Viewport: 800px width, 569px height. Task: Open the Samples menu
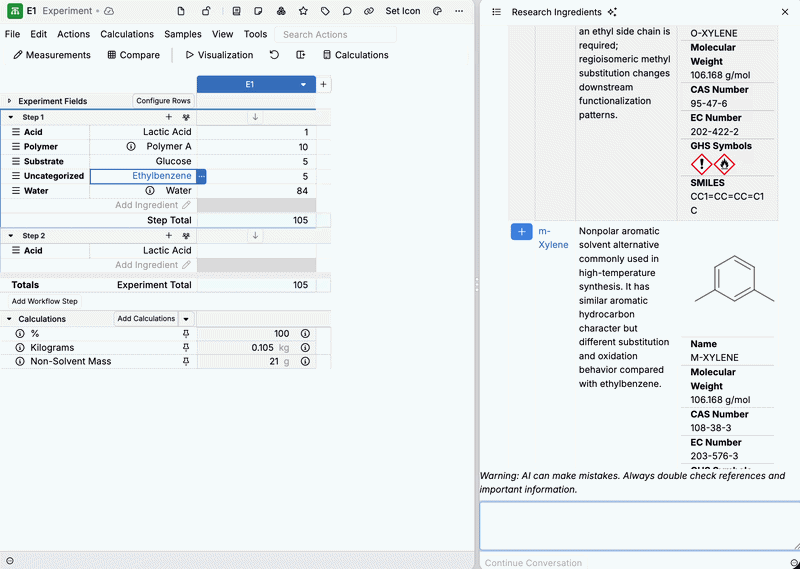(183, 34)
